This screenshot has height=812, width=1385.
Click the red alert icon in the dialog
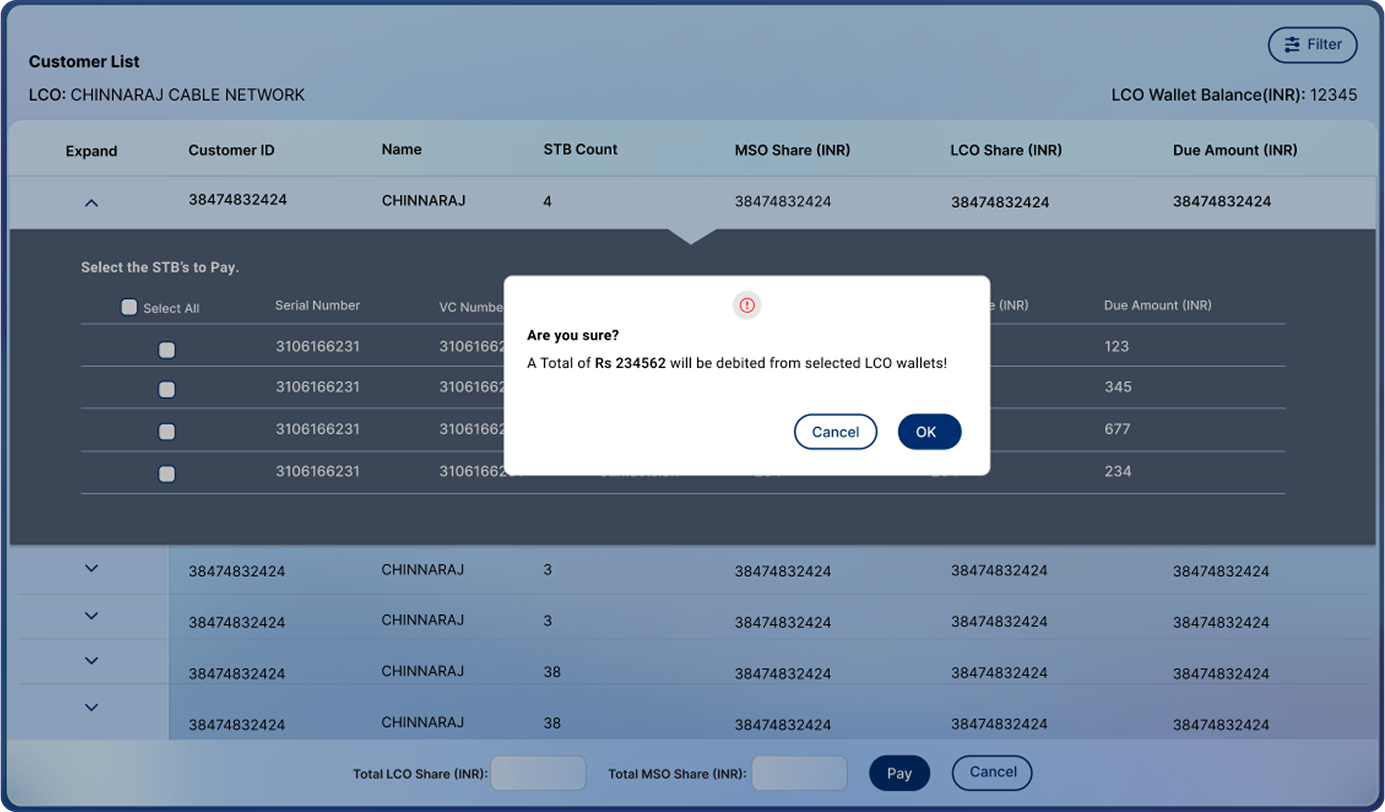tap(747, 305)
